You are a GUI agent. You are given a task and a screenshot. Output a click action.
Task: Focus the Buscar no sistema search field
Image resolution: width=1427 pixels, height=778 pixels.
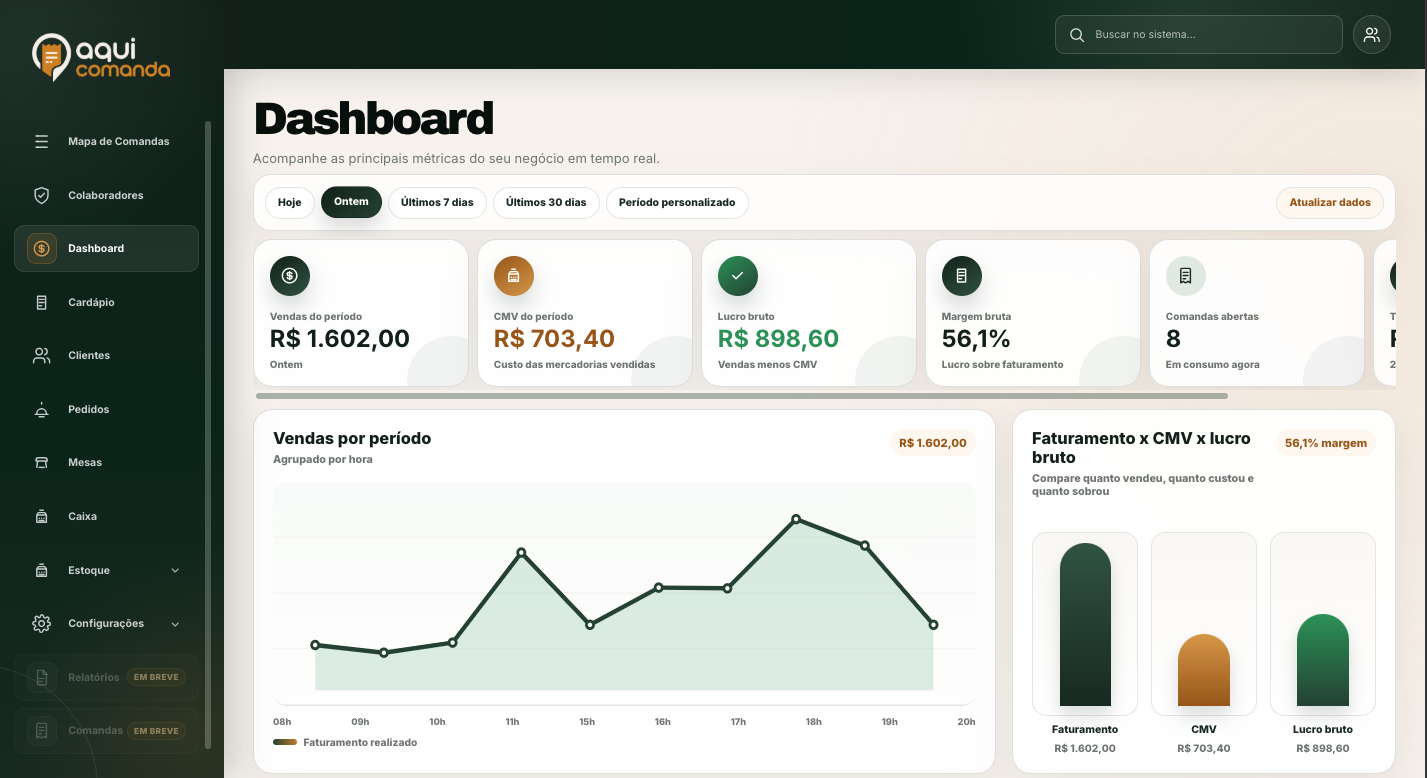[1199, 35]
